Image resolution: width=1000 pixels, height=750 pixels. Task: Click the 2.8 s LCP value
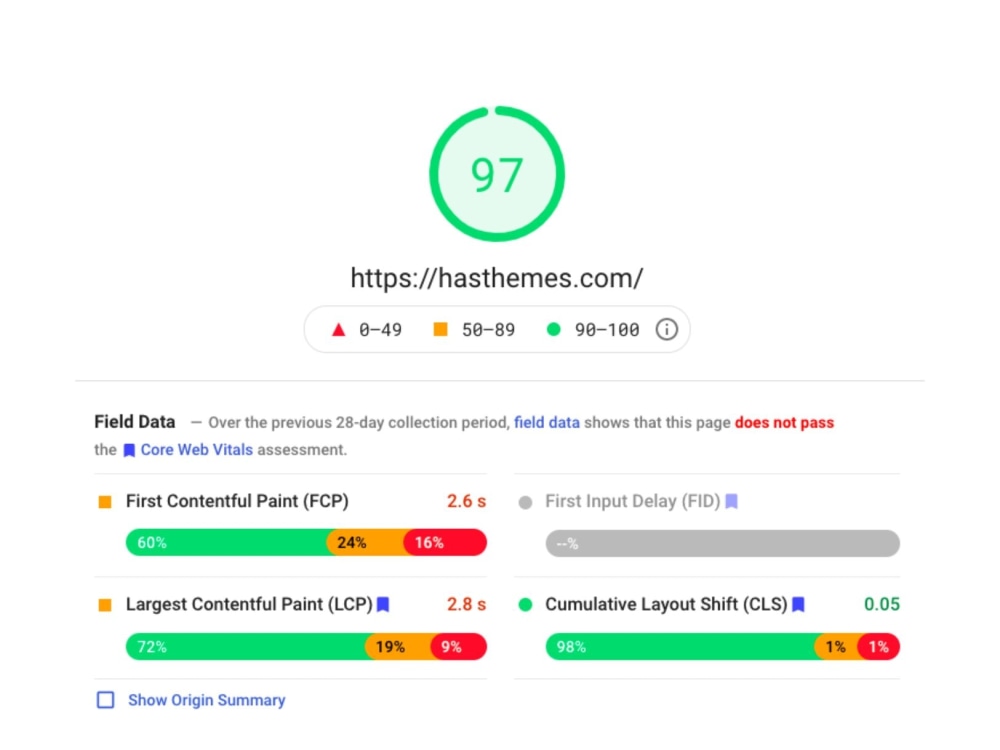[x=466, y=604]
